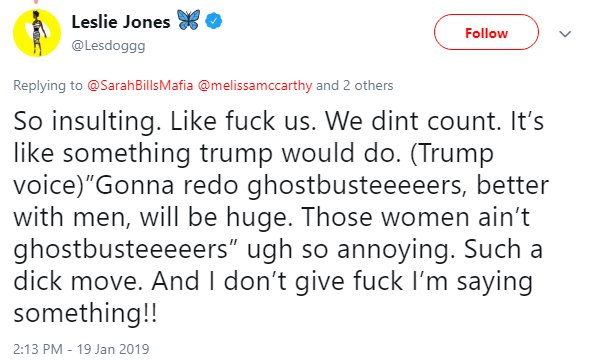This screenshot has height=360, width=590.
Task: Click the blue butterfly emoji by the name
Action: coord(188,20)
